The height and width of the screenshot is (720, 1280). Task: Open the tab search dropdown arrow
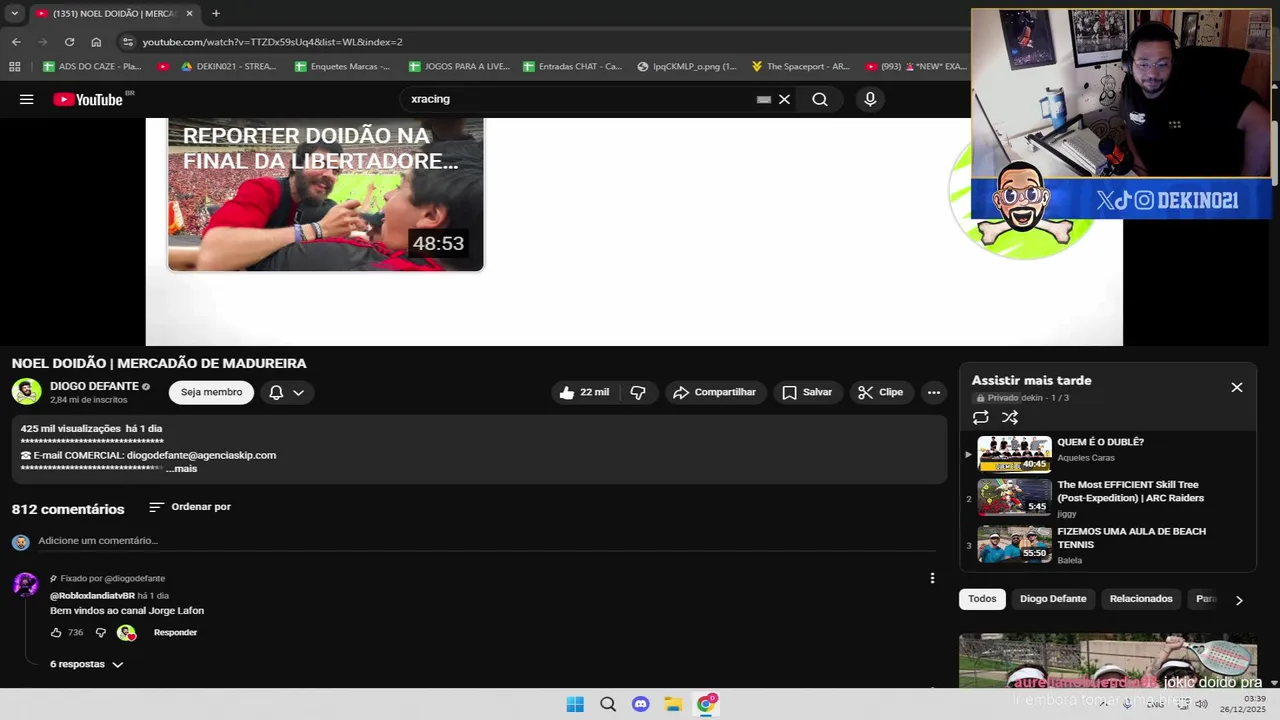[x=14, y=13]
